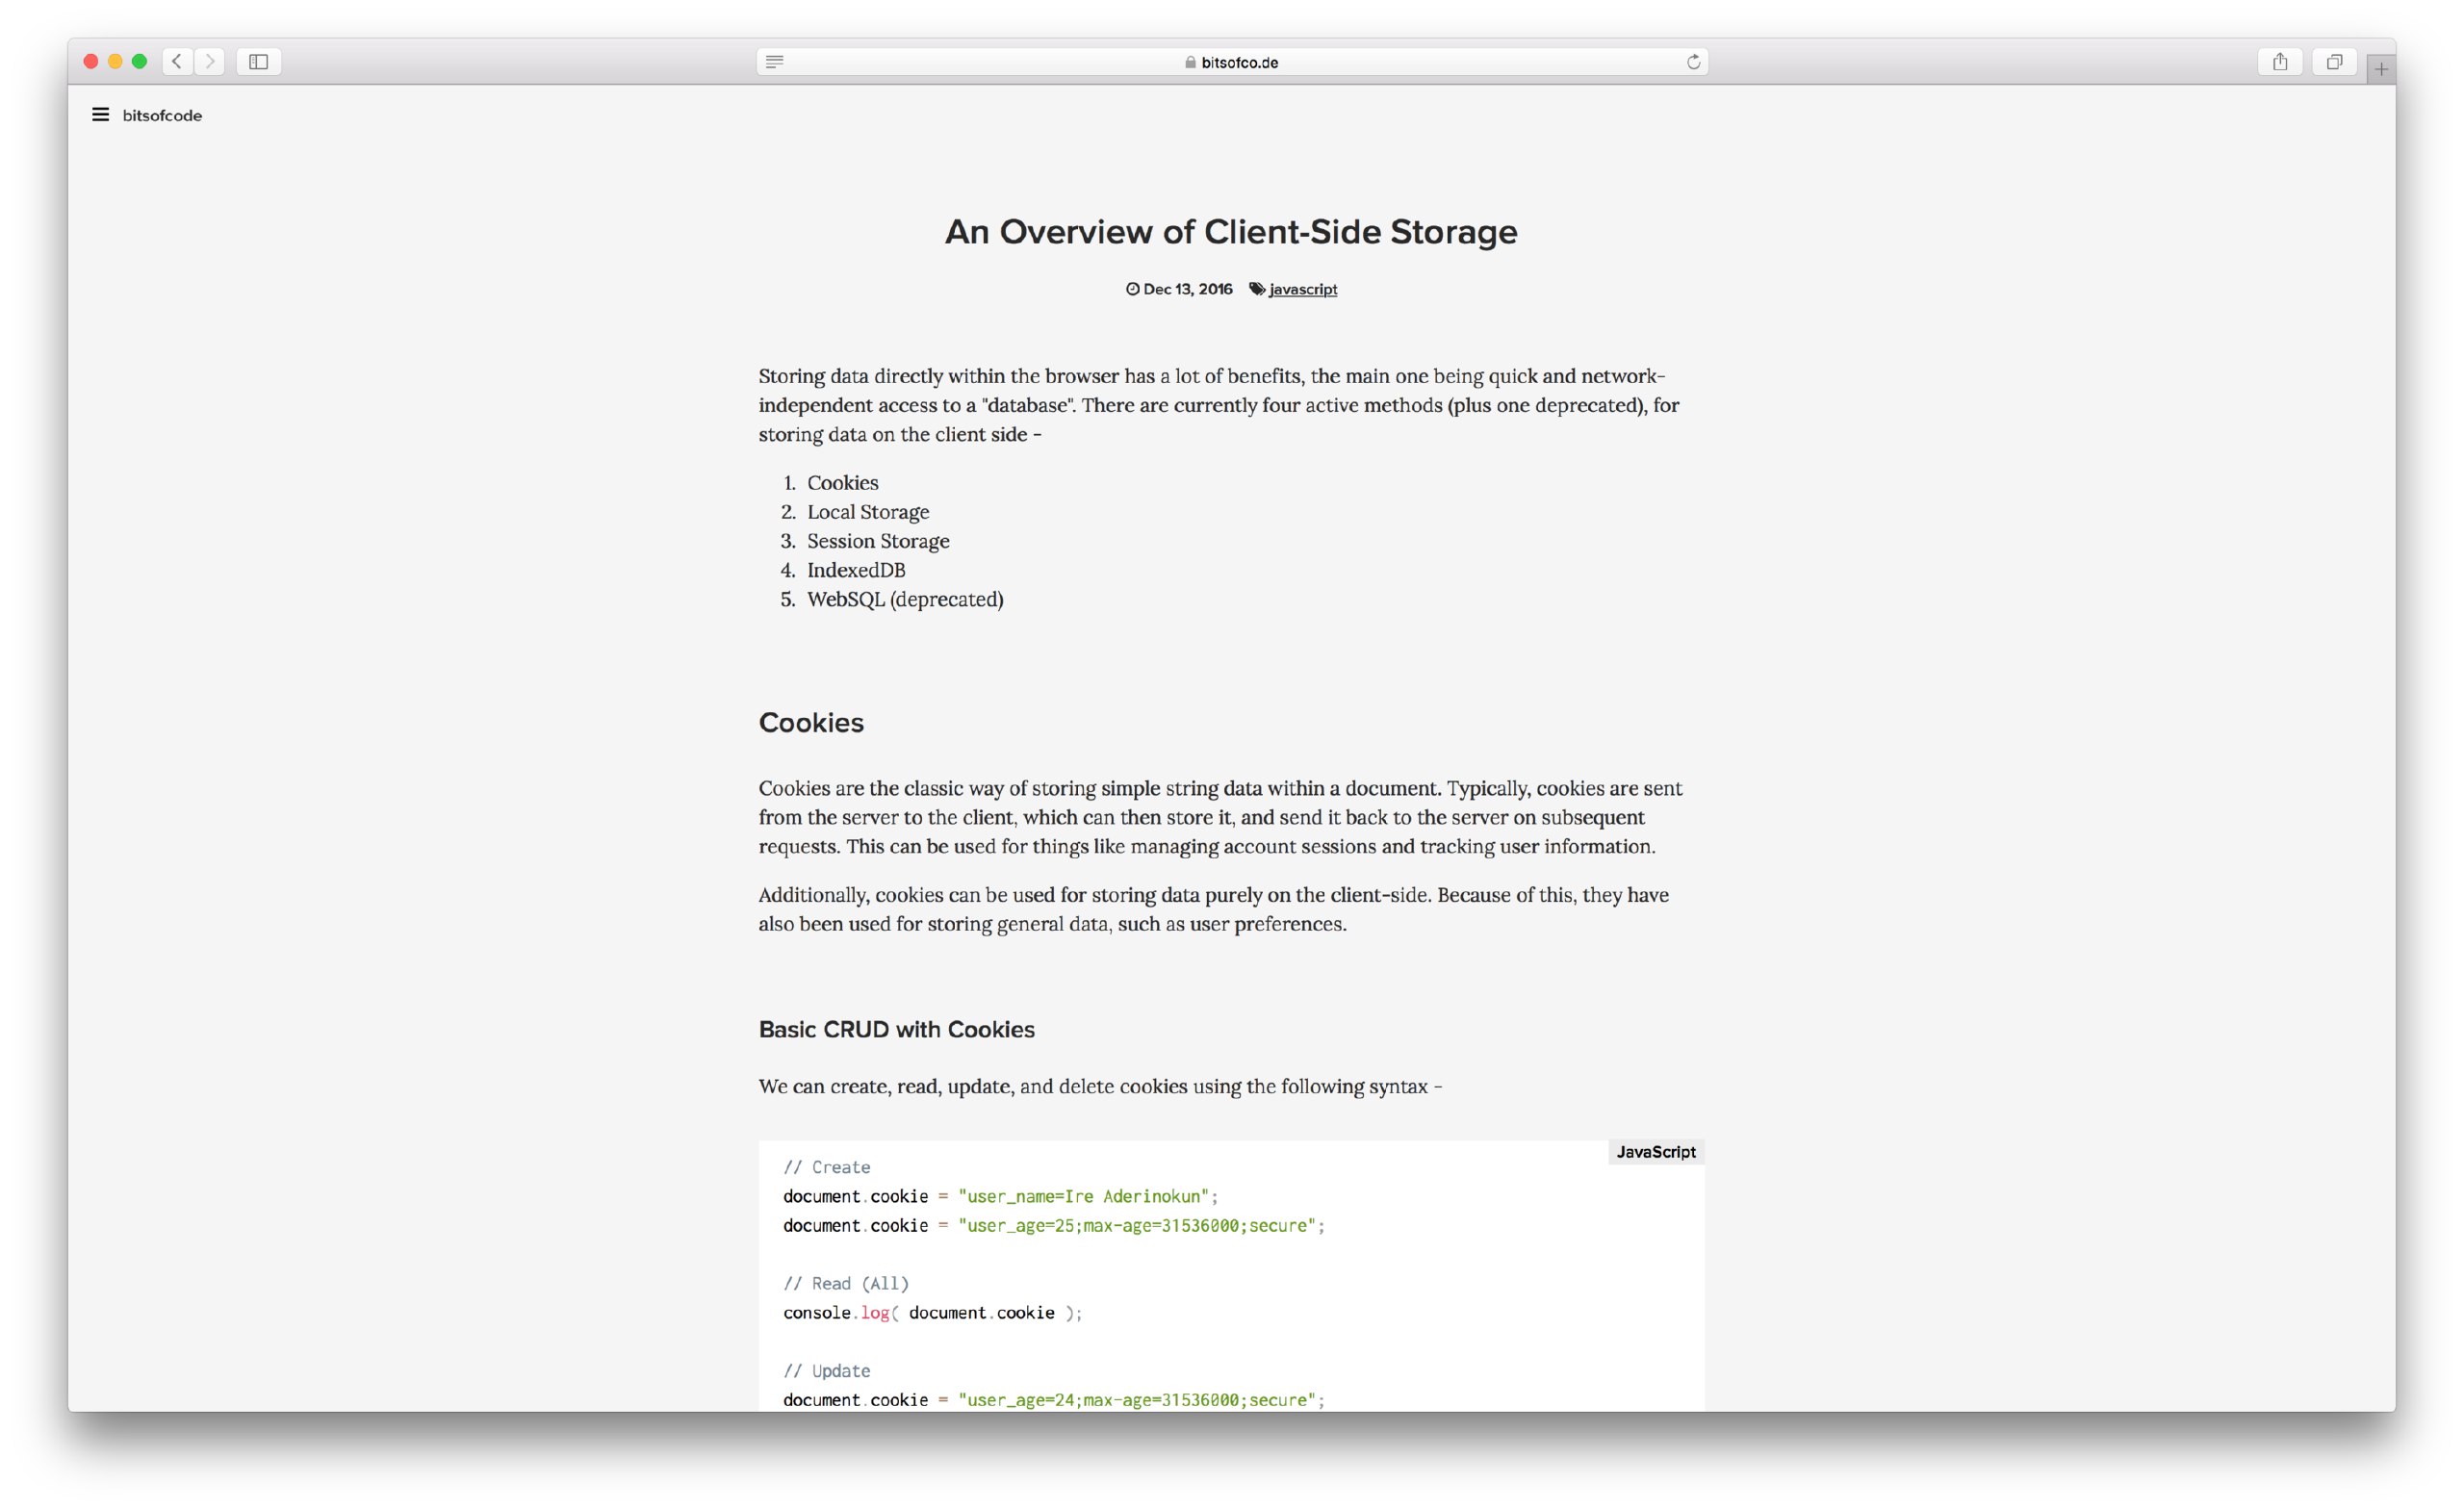Click the Session Storage list item
Screen dimensions: 2464x1509
tap(878, 541)
